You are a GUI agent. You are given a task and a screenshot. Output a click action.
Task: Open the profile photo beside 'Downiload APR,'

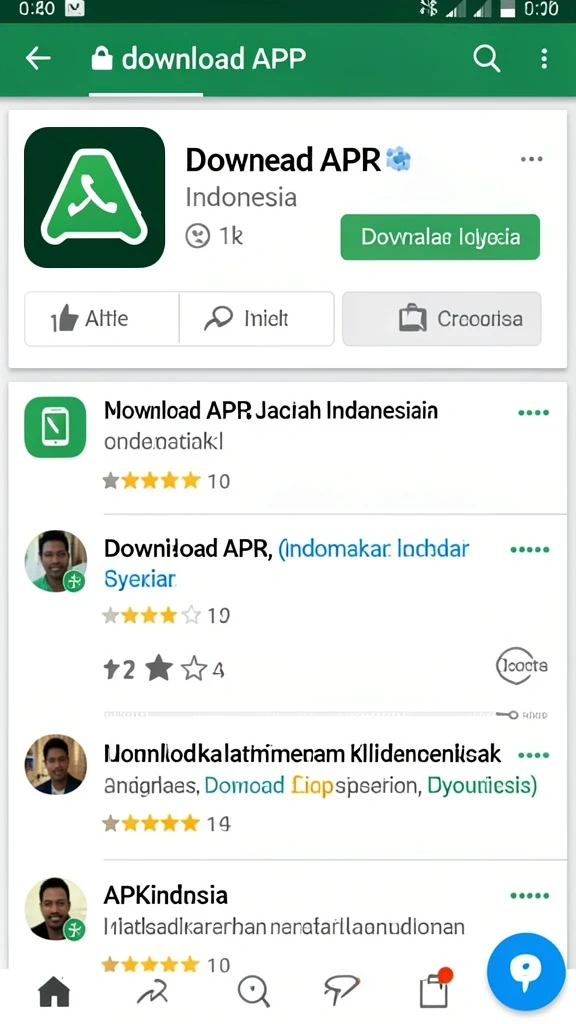[x=56, y=561]
